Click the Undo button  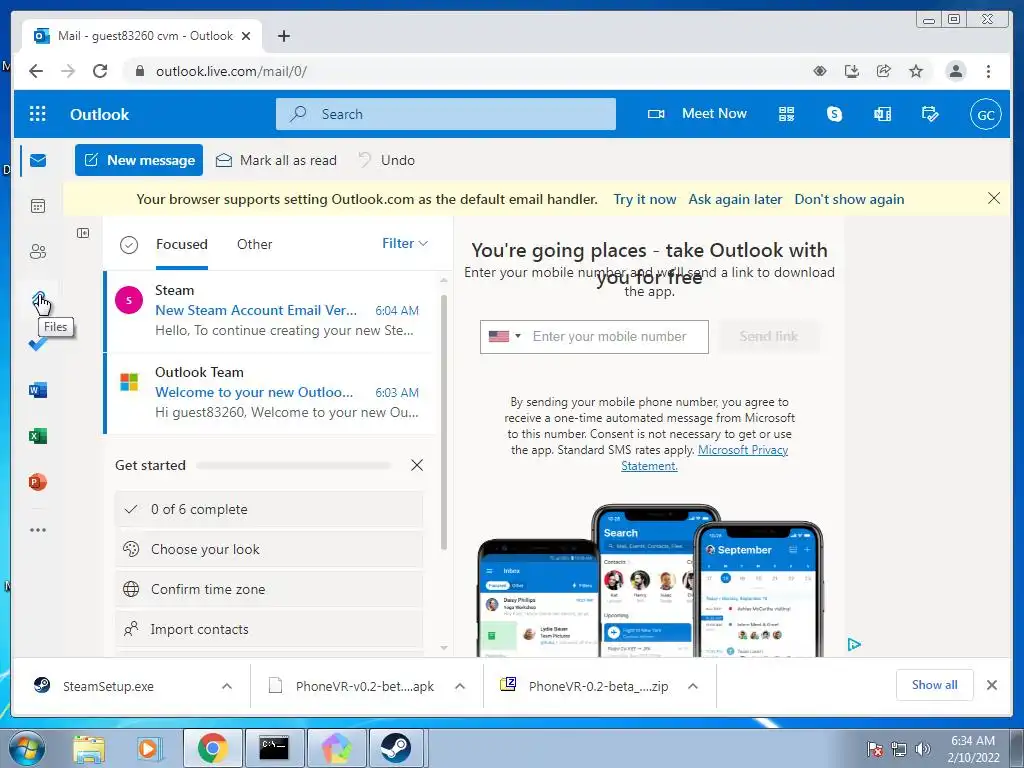tap(387, 161)
